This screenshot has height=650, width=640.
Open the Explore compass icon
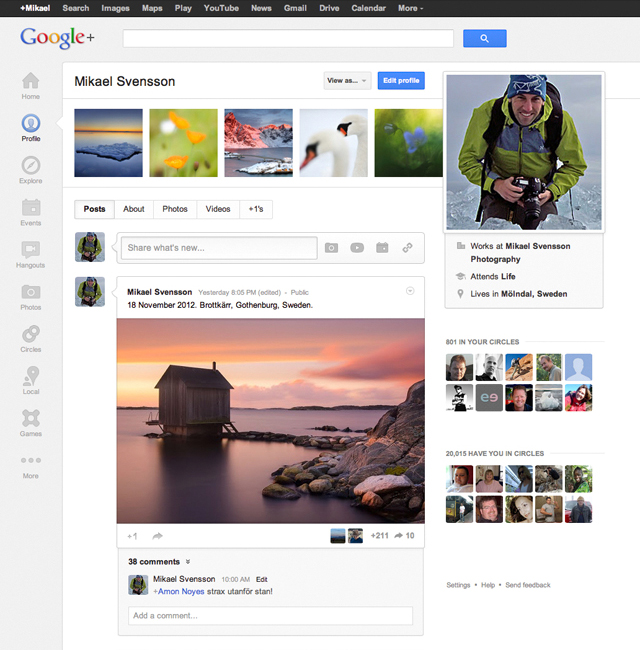click(31, 165)
